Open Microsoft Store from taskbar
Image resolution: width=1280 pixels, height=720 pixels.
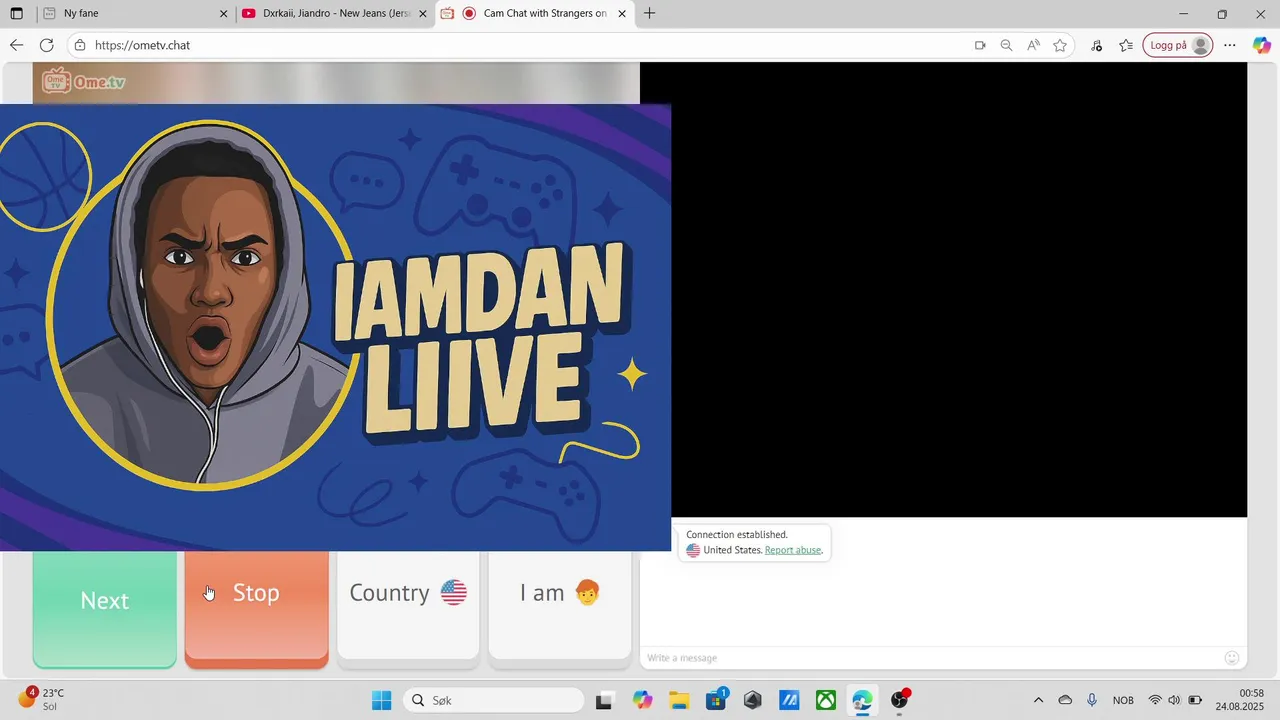(716, 700)
